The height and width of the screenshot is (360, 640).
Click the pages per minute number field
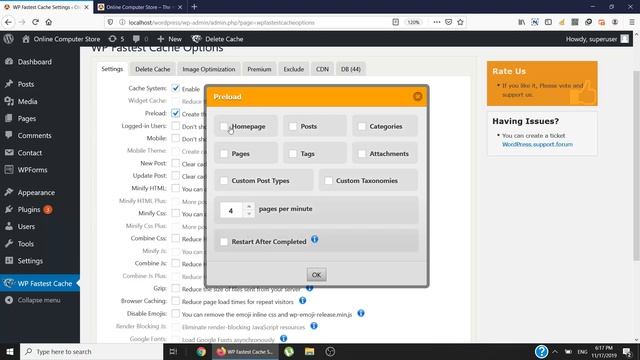(231, 210)
